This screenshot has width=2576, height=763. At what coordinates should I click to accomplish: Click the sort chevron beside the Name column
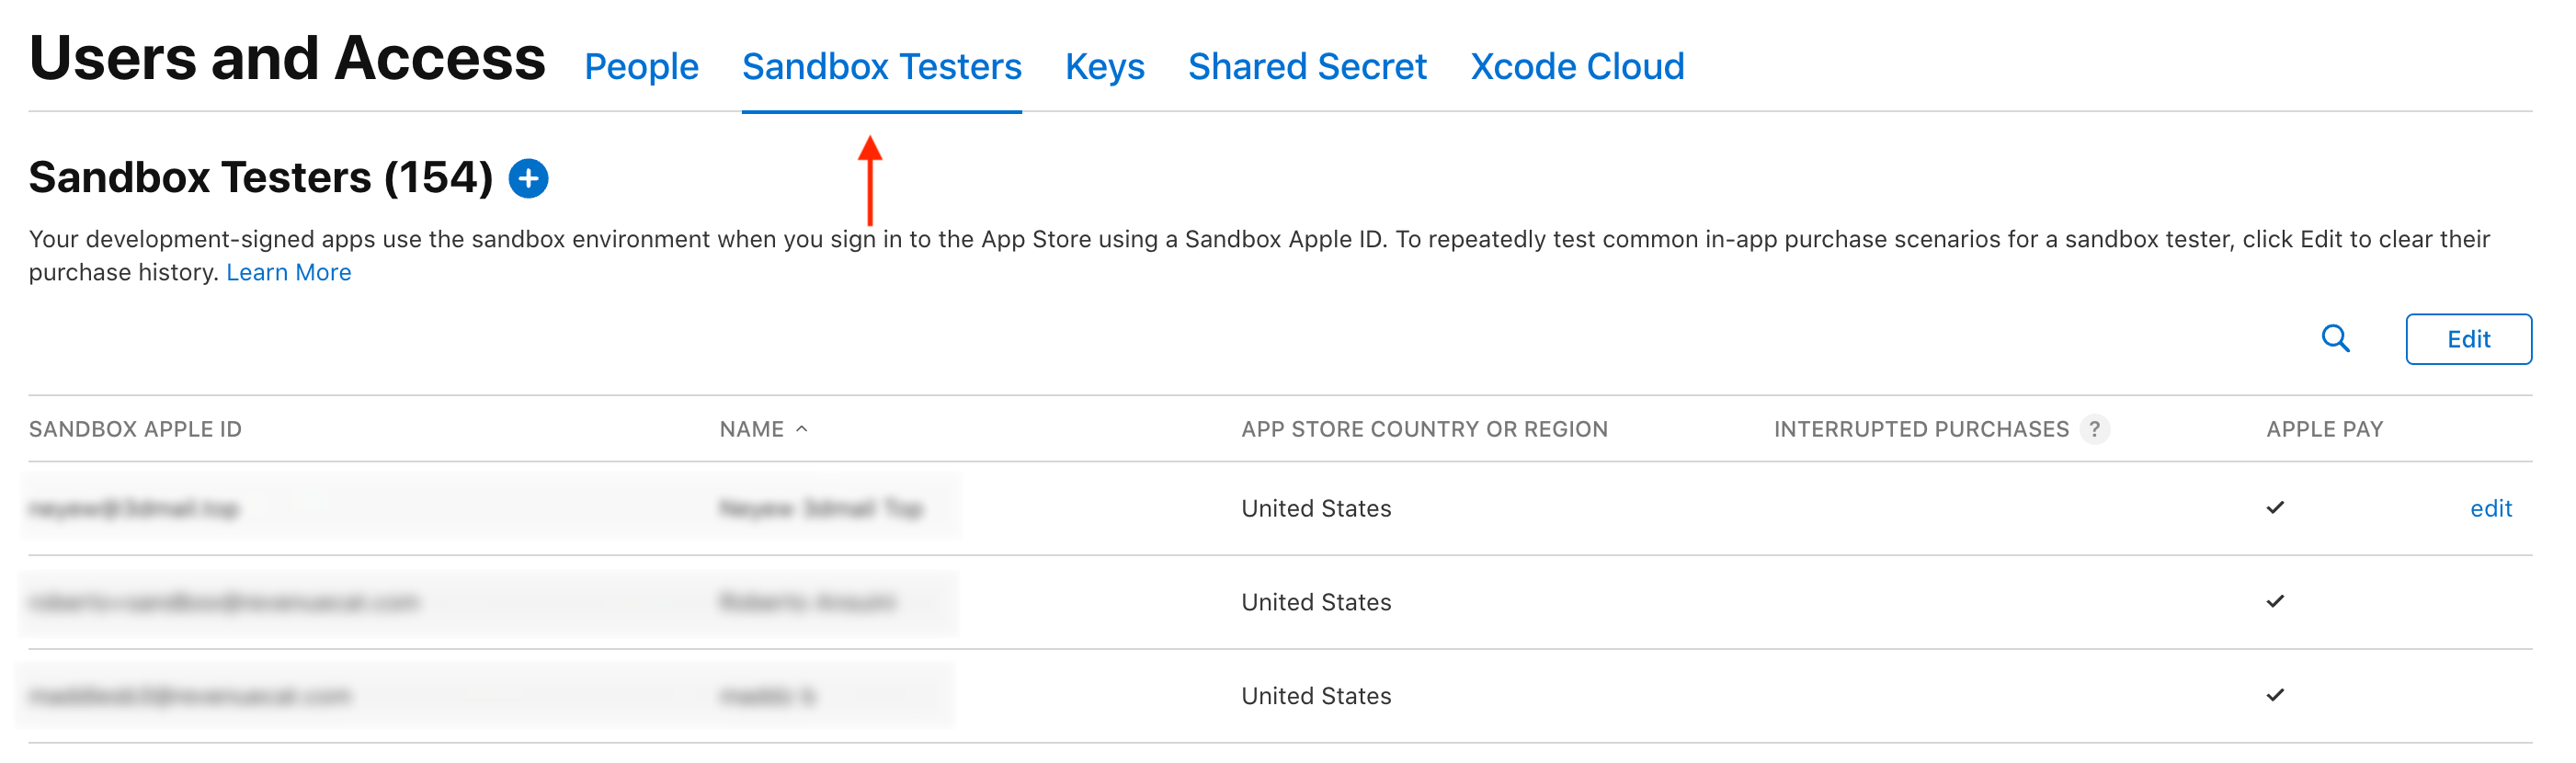click(x=801, y=430)
